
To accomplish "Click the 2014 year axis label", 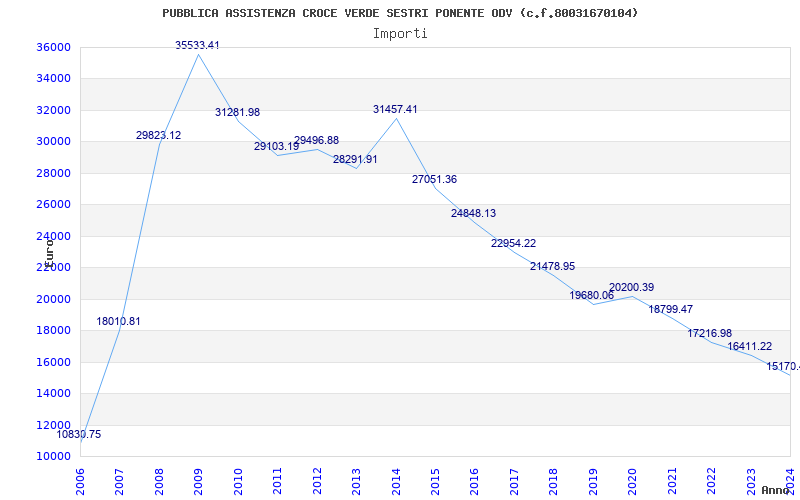I will pos(396,478).
